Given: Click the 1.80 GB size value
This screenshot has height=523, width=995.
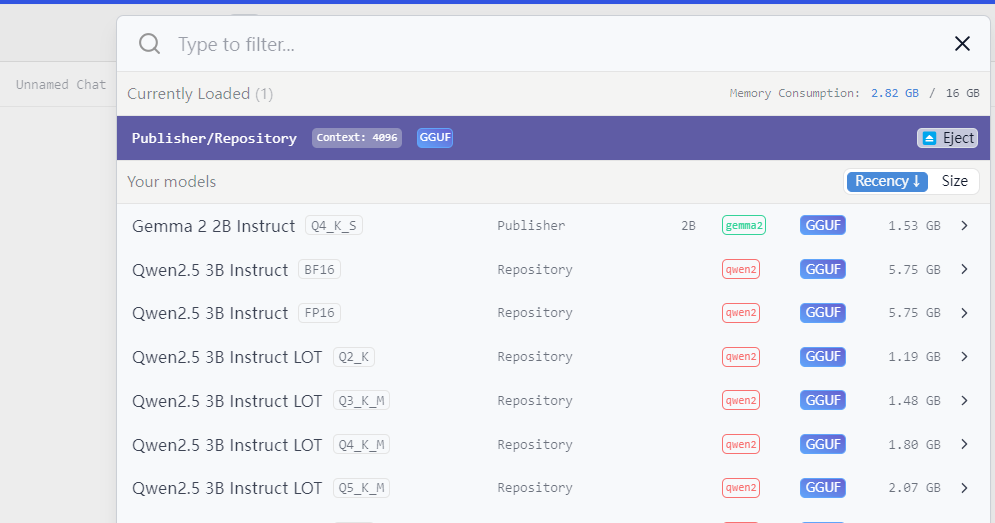Looking at the screenshot, I should pyautogui.click(x=914, y=444).
